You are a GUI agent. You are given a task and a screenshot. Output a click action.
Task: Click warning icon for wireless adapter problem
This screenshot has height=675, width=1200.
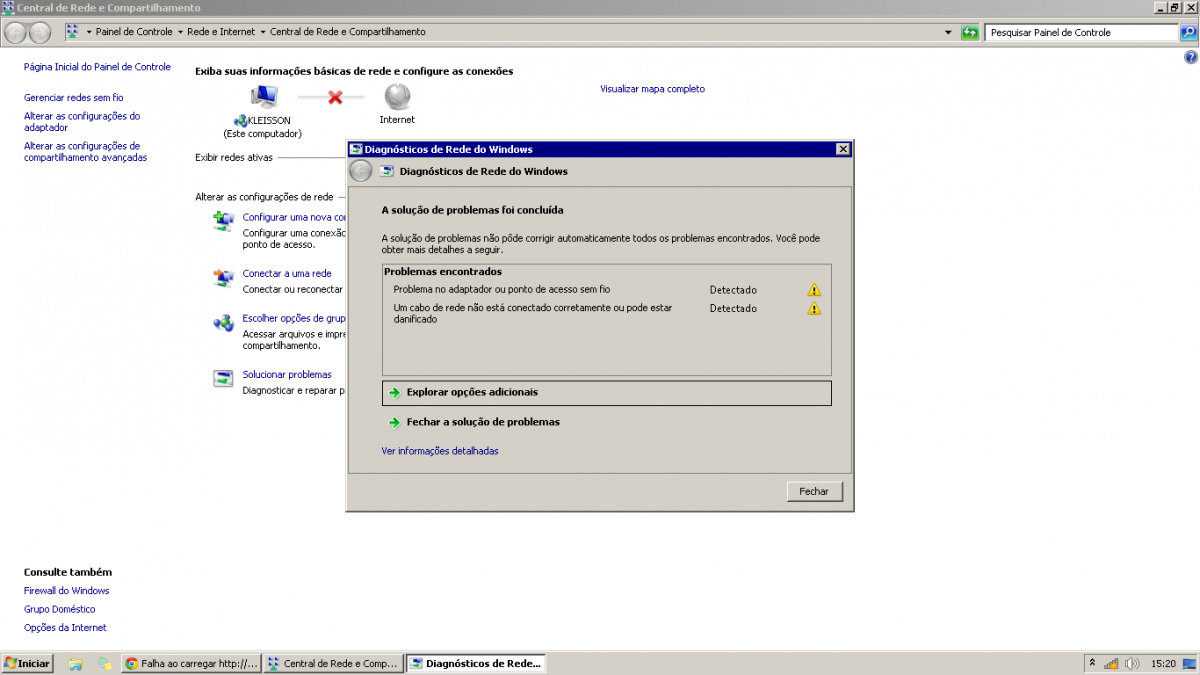click(814, 290)
